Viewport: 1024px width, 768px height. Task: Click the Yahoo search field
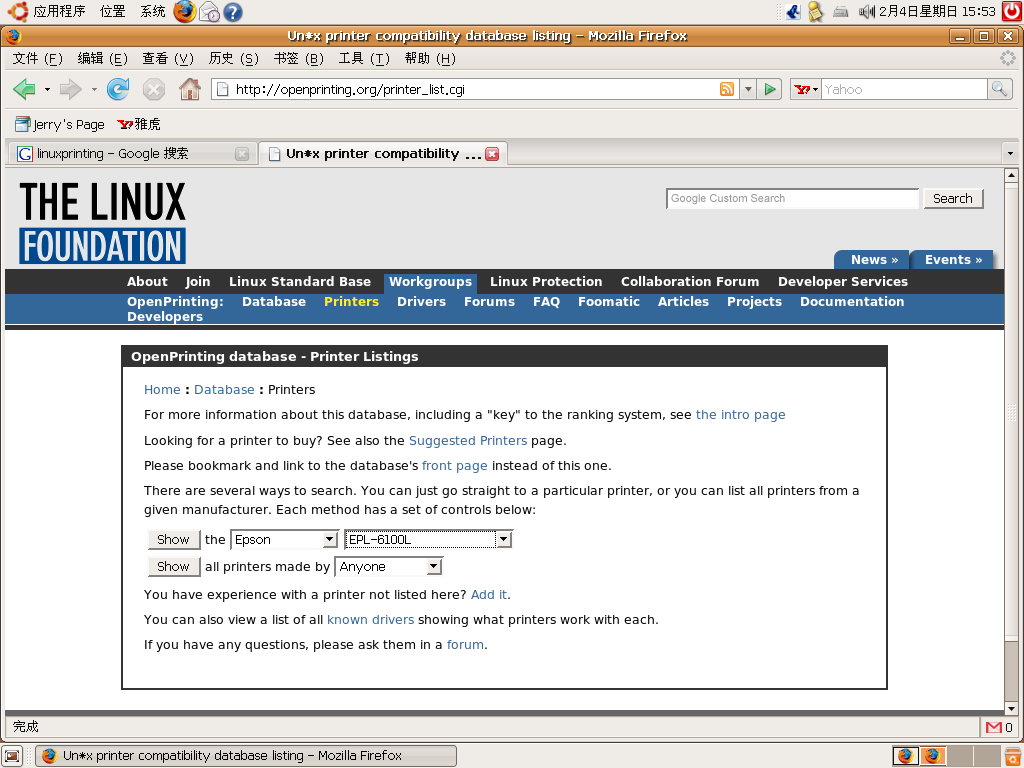[904, 89]
